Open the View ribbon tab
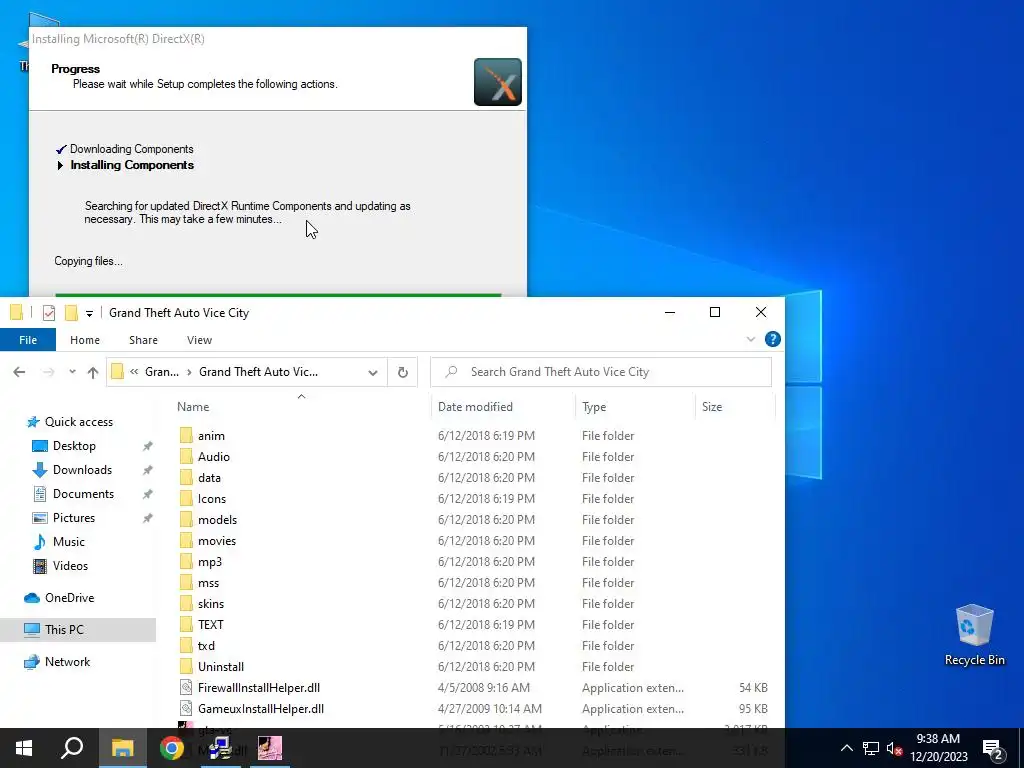This screenshot has width=1024, height=768. [199, 340]
